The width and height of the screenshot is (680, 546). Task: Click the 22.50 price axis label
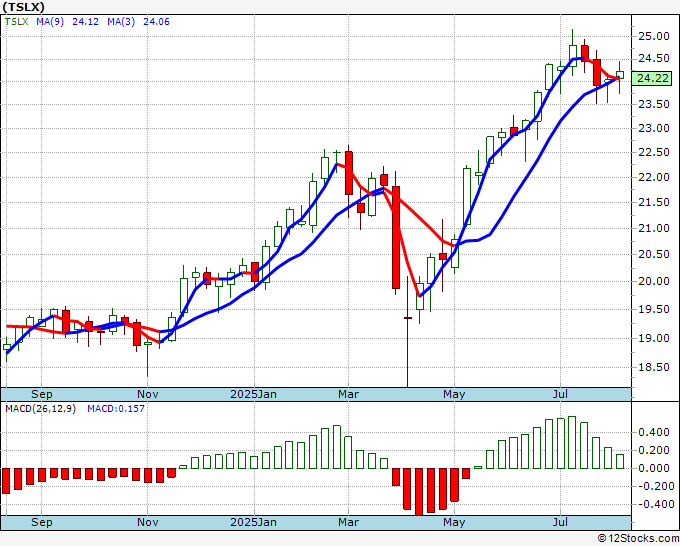[654, 152]
